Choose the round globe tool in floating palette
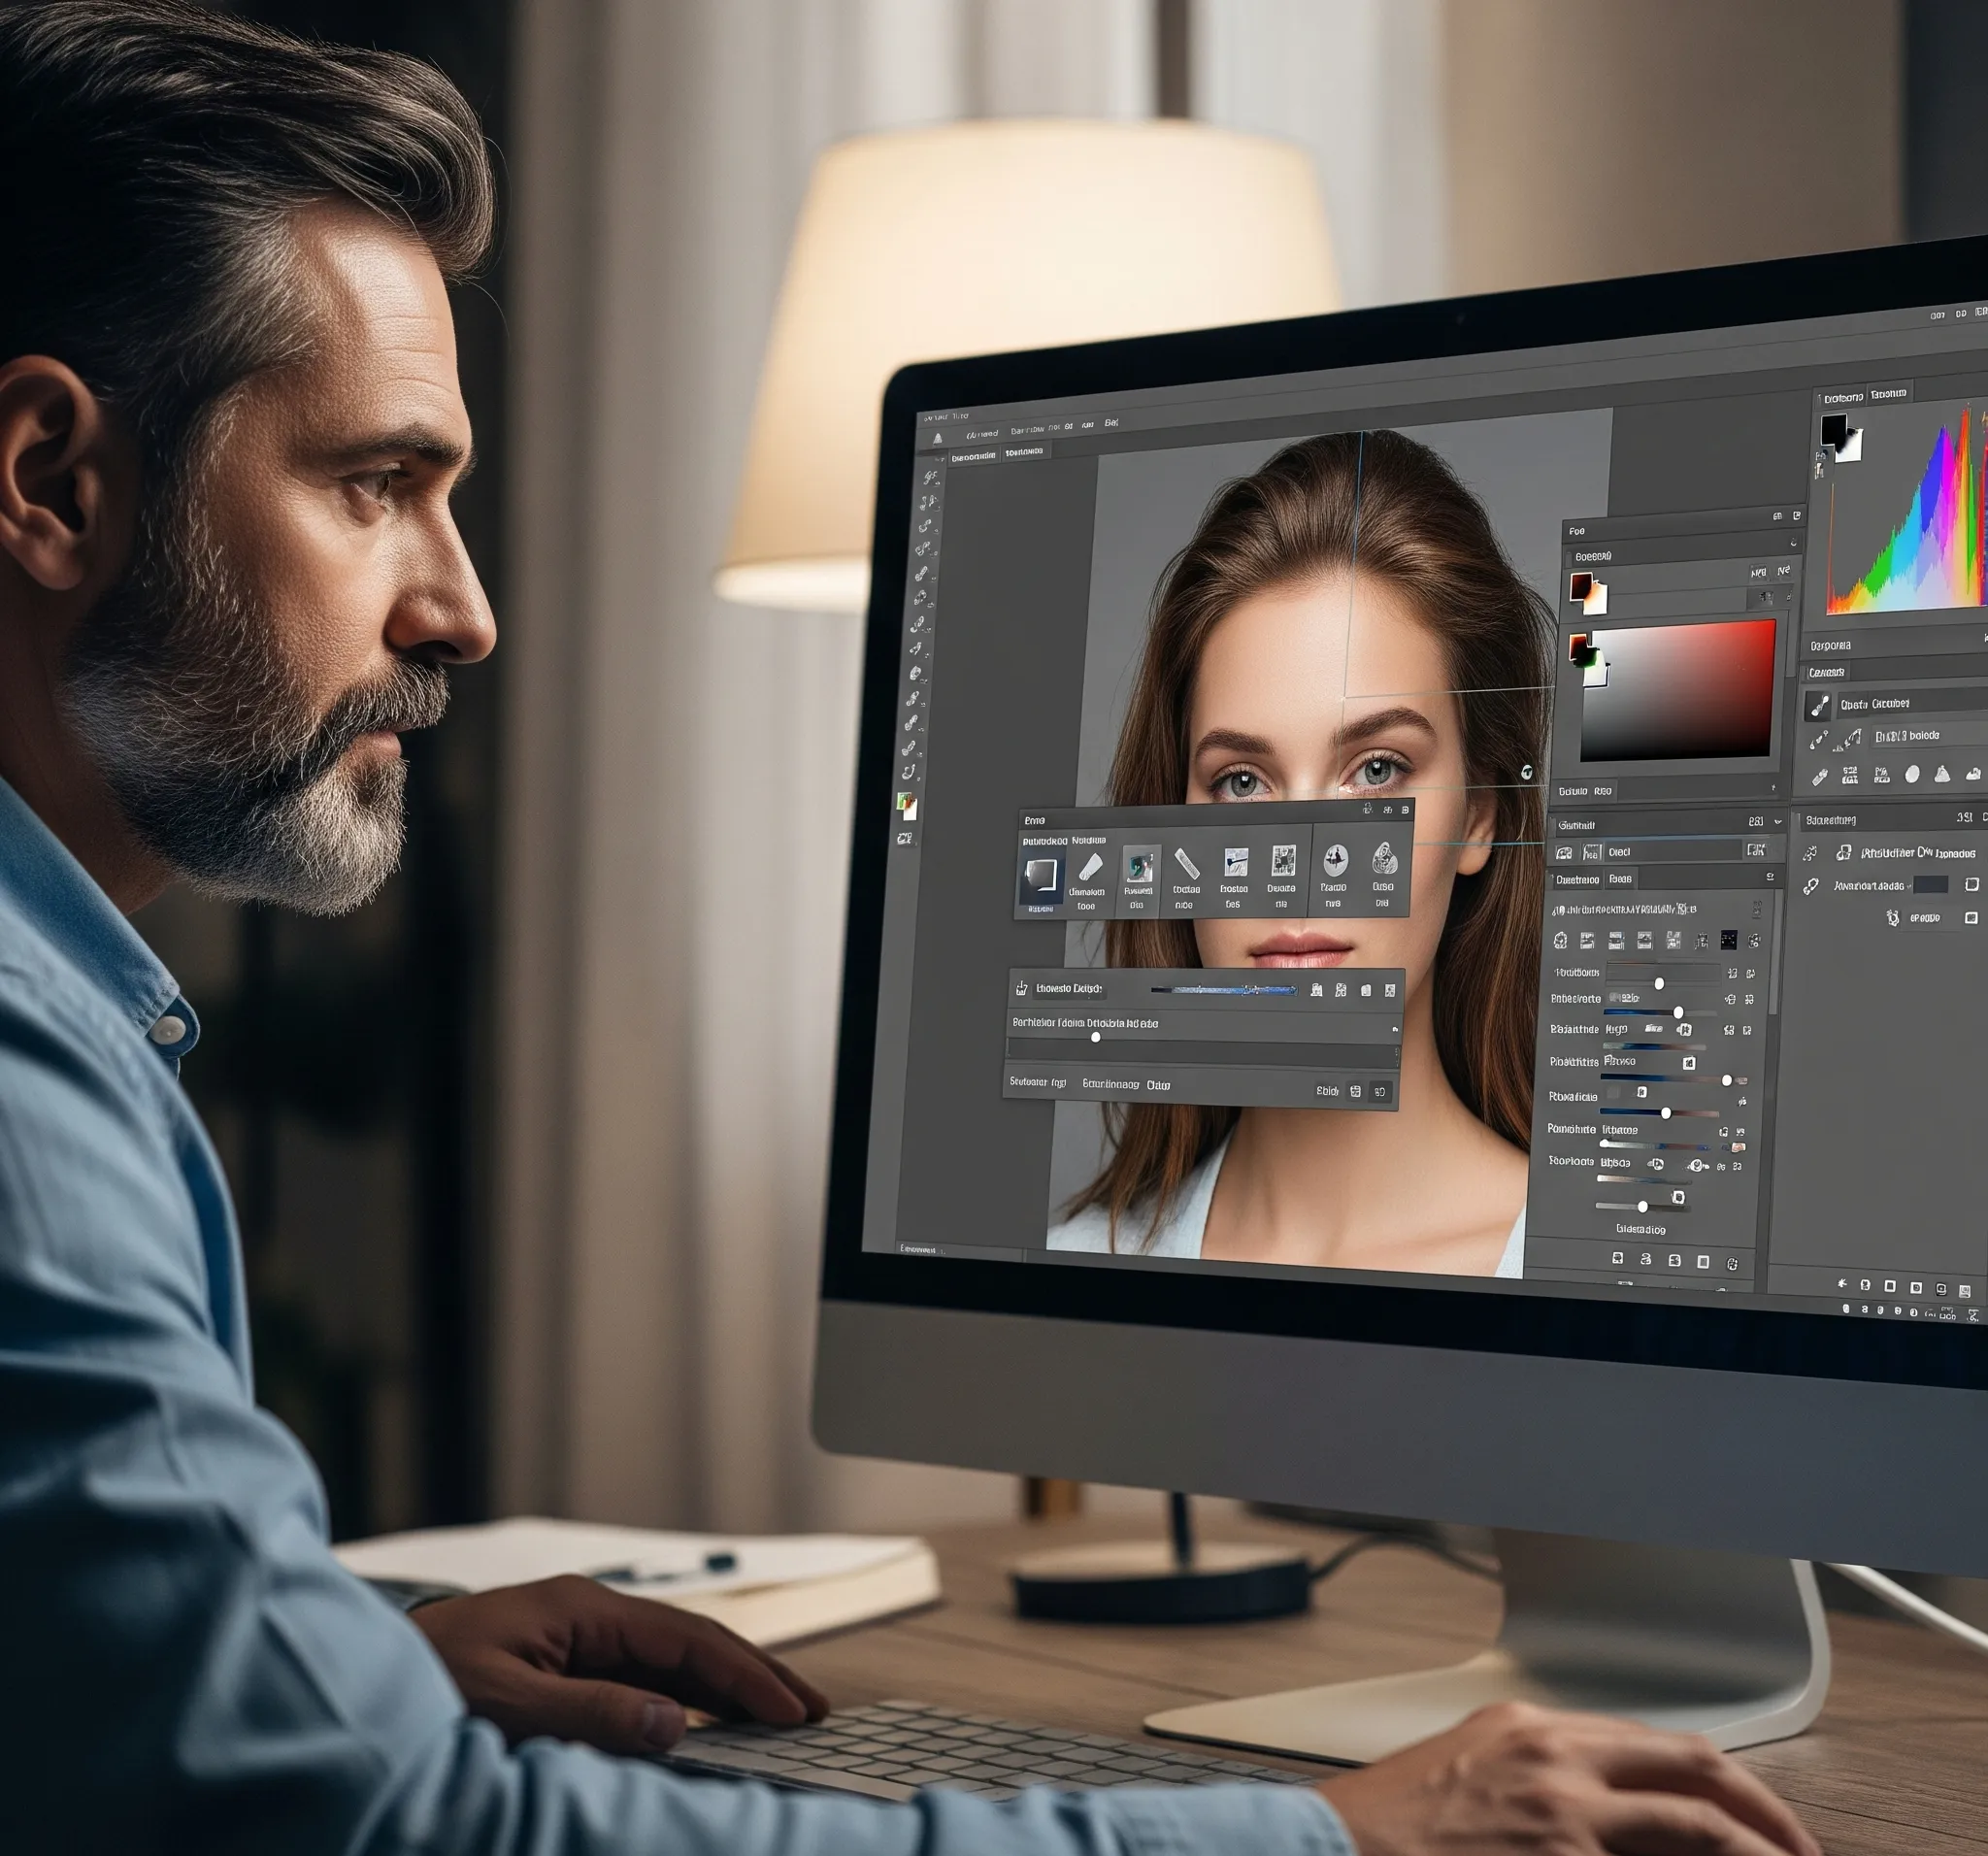The image size is (1988, 1856). 1335,859
